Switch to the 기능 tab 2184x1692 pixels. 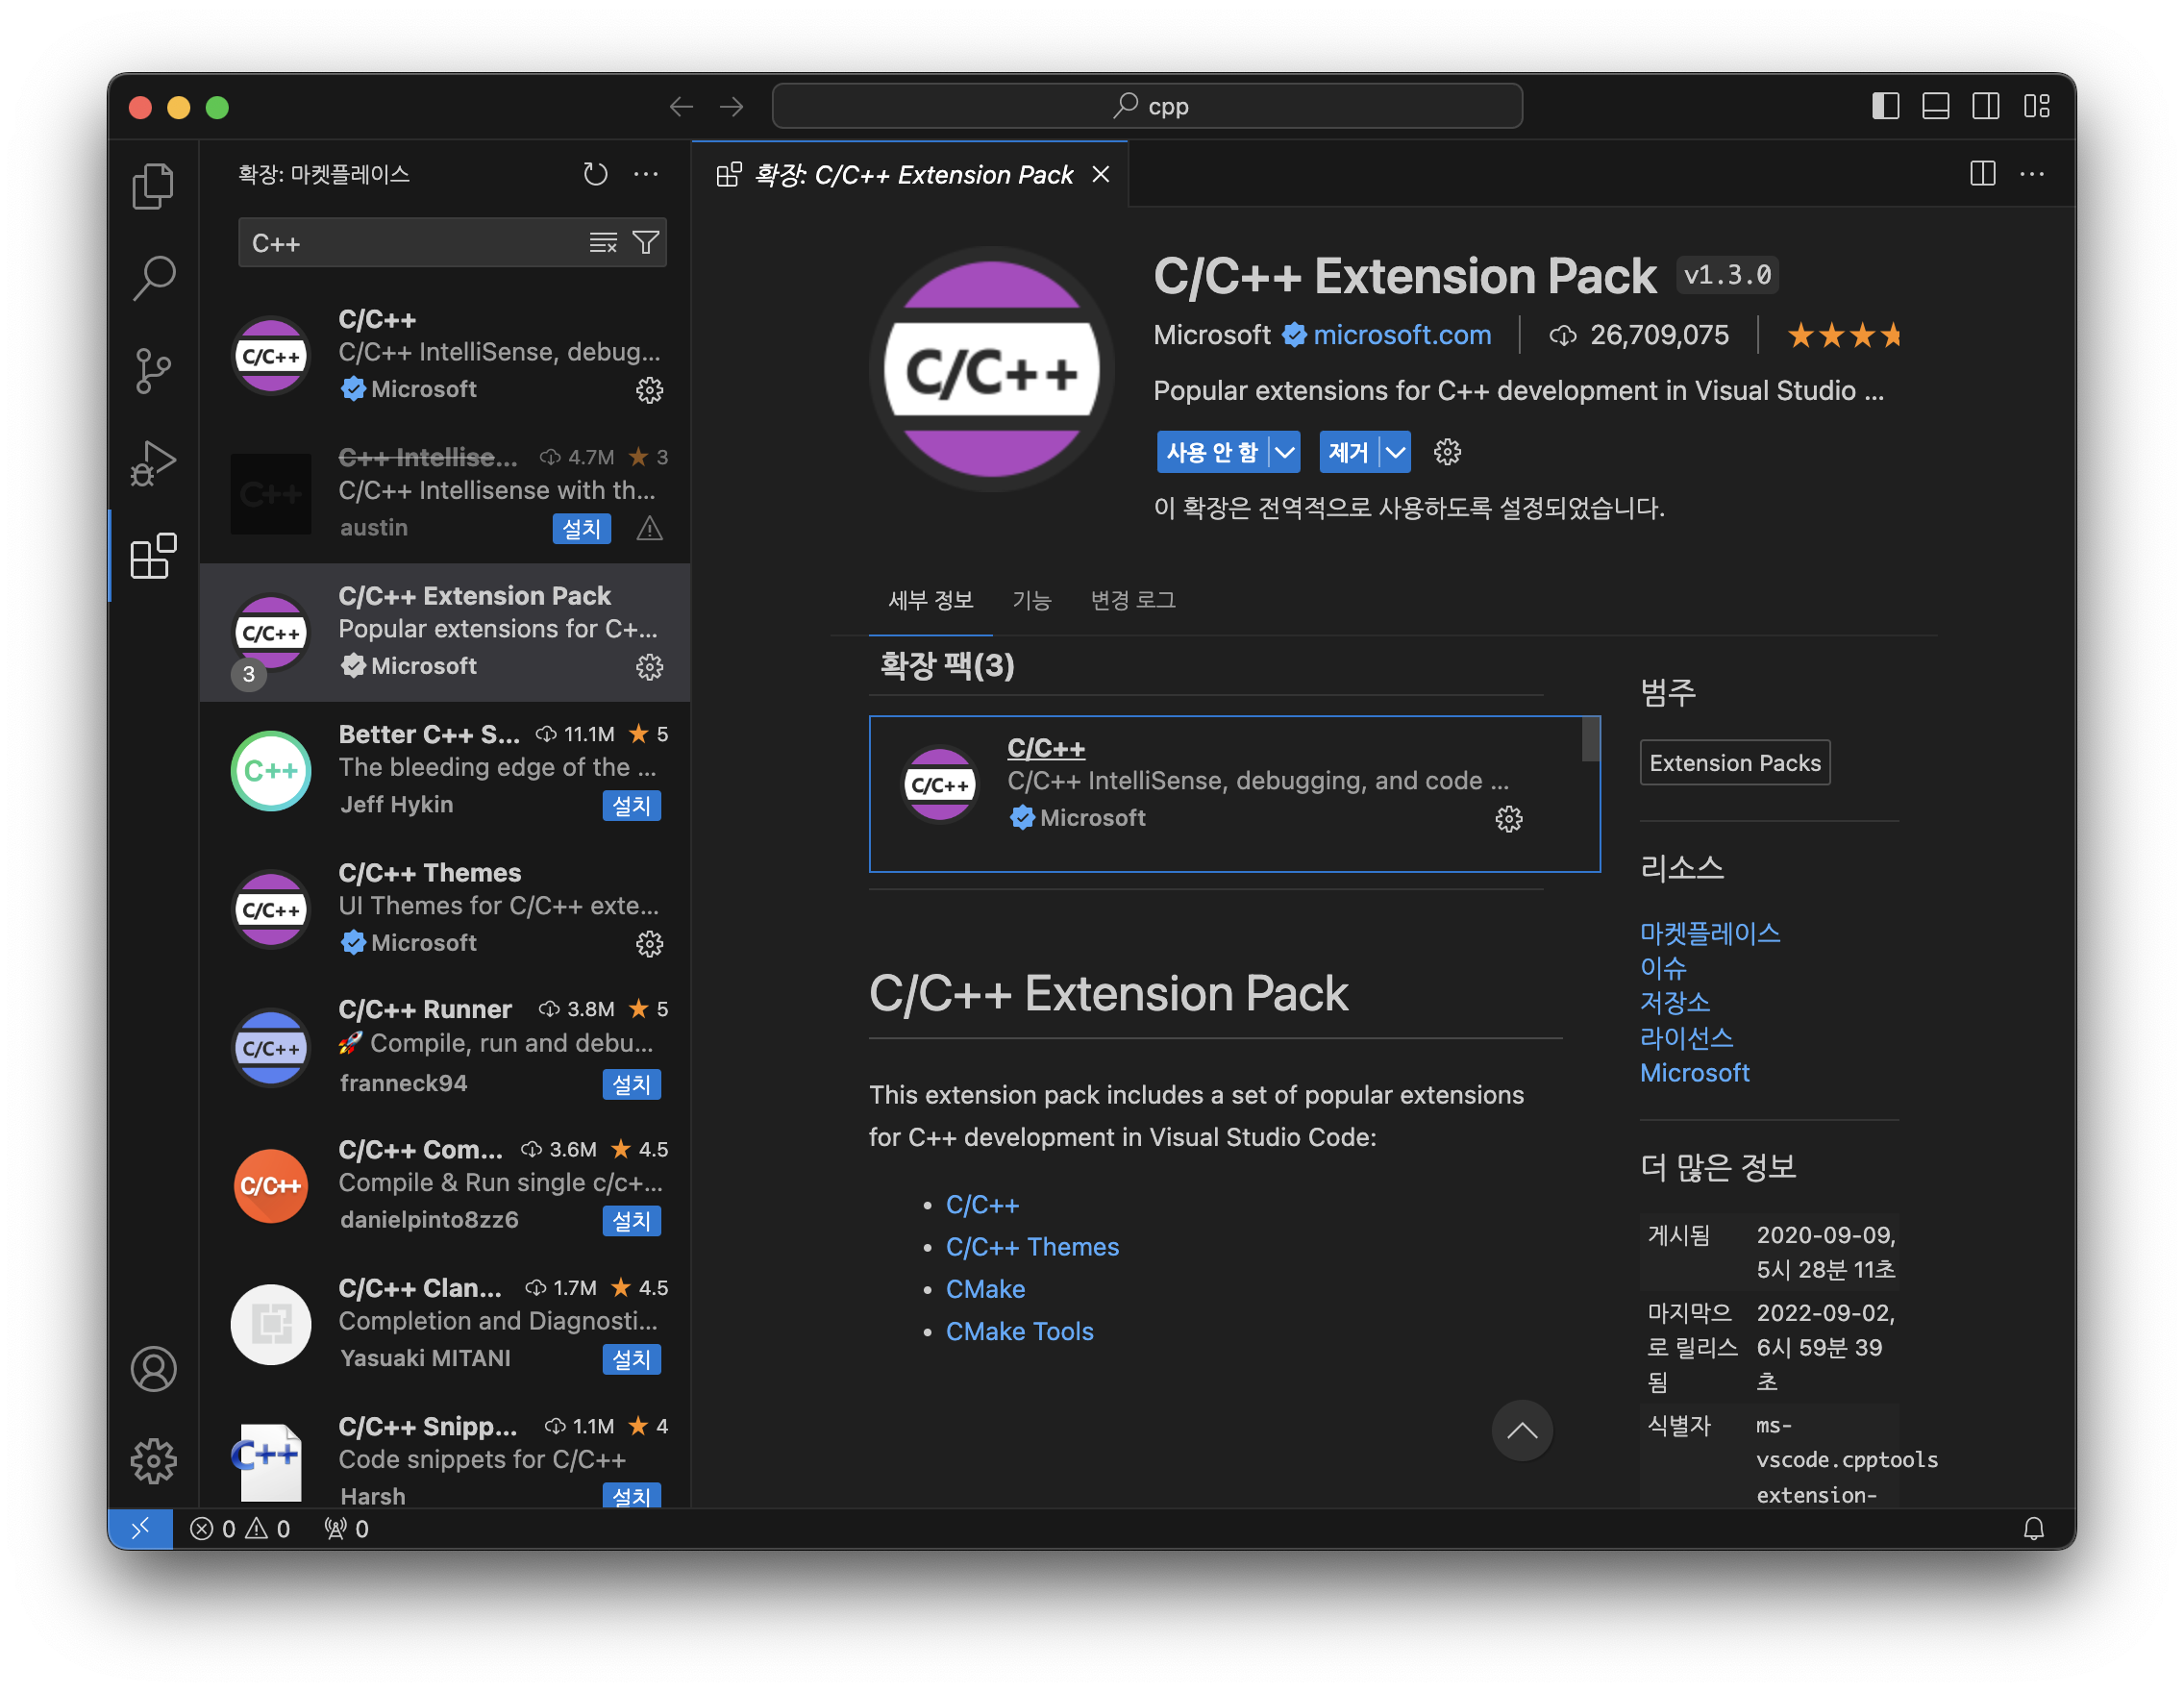point(1031,600)
